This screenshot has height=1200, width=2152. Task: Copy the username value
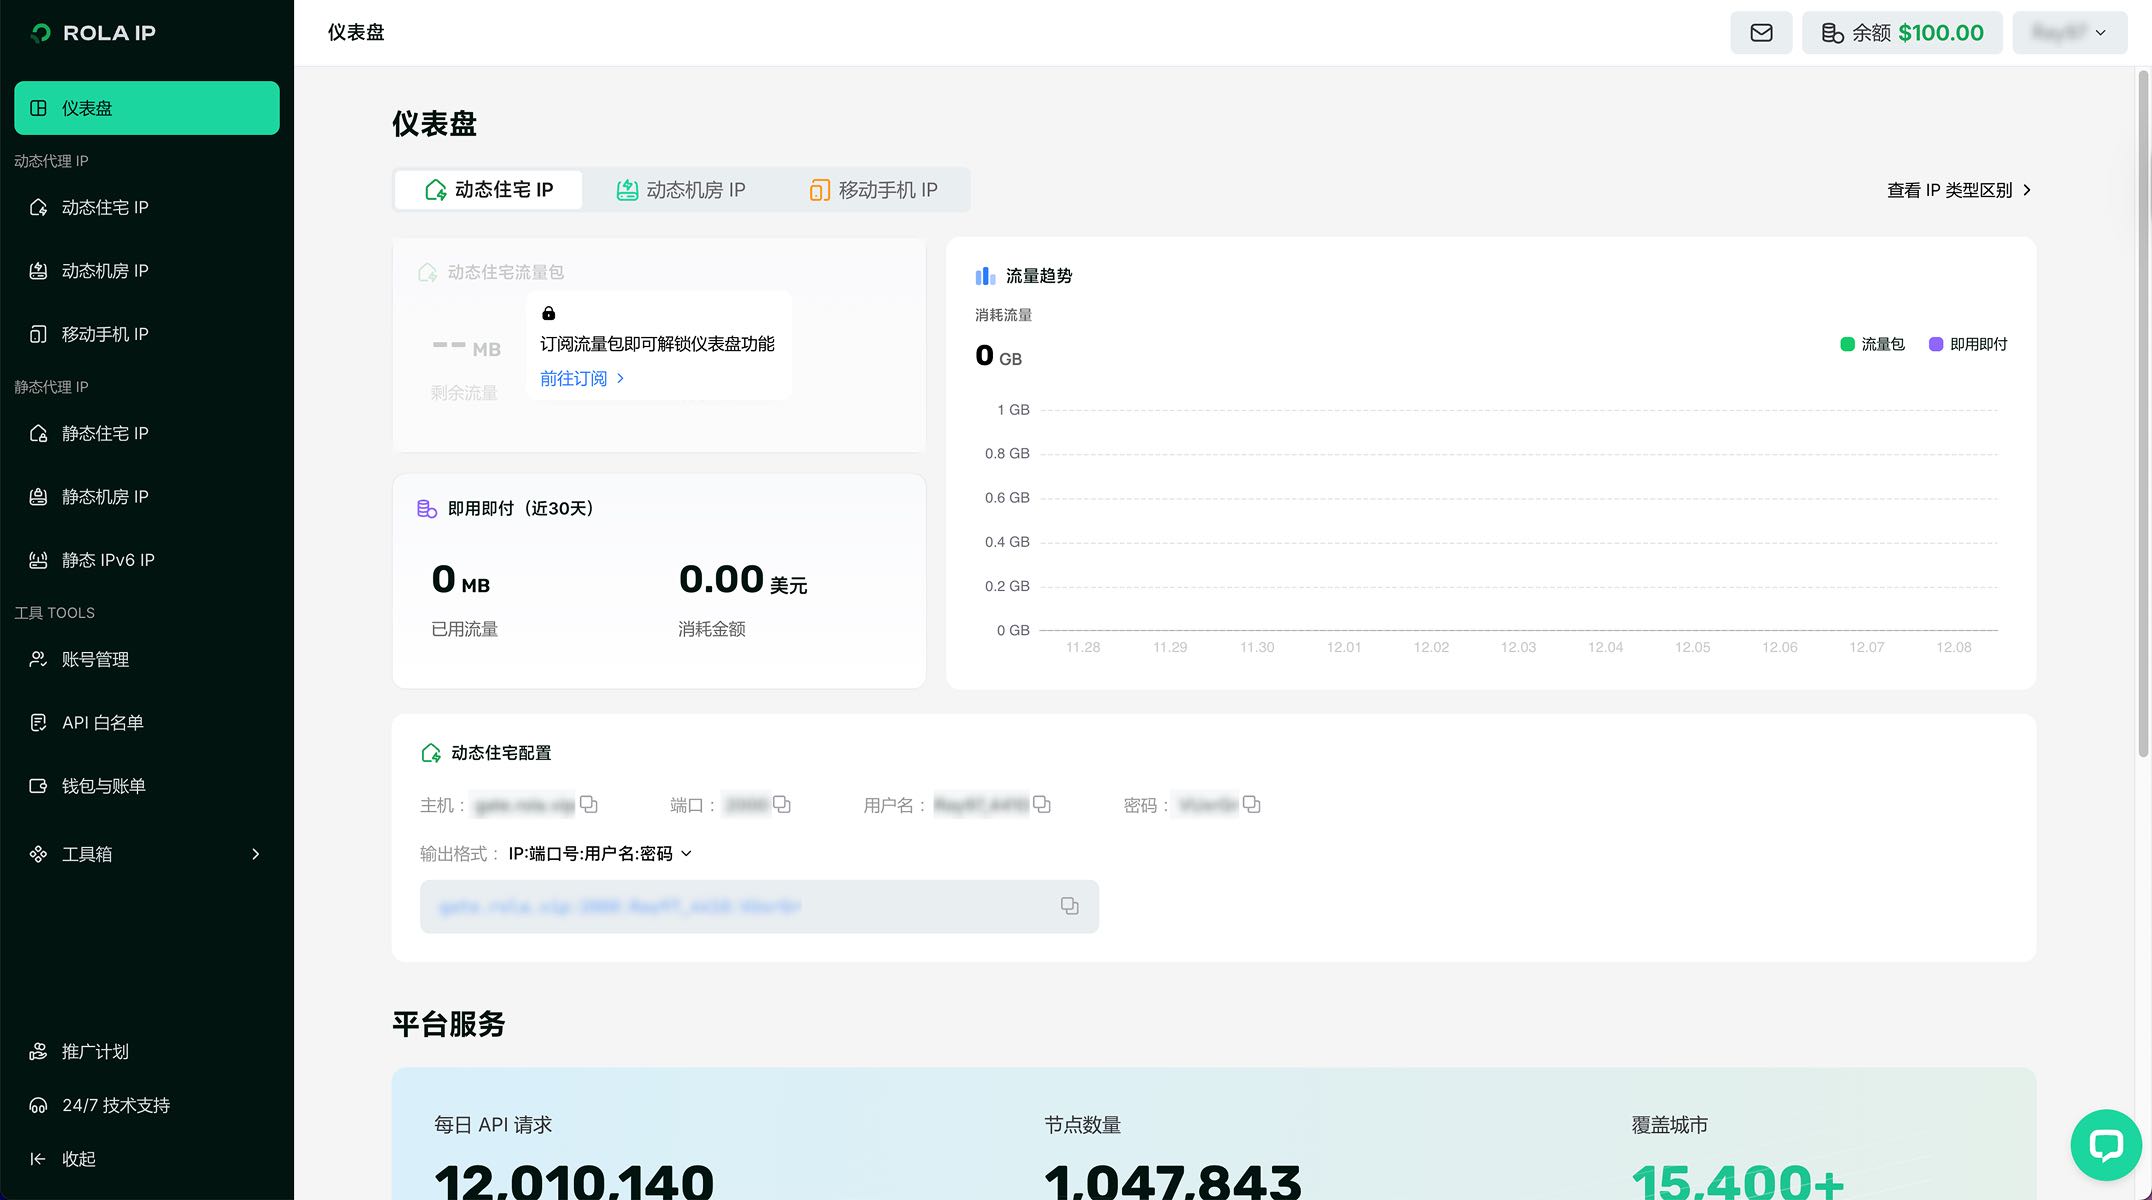[x=1042, y=804]
